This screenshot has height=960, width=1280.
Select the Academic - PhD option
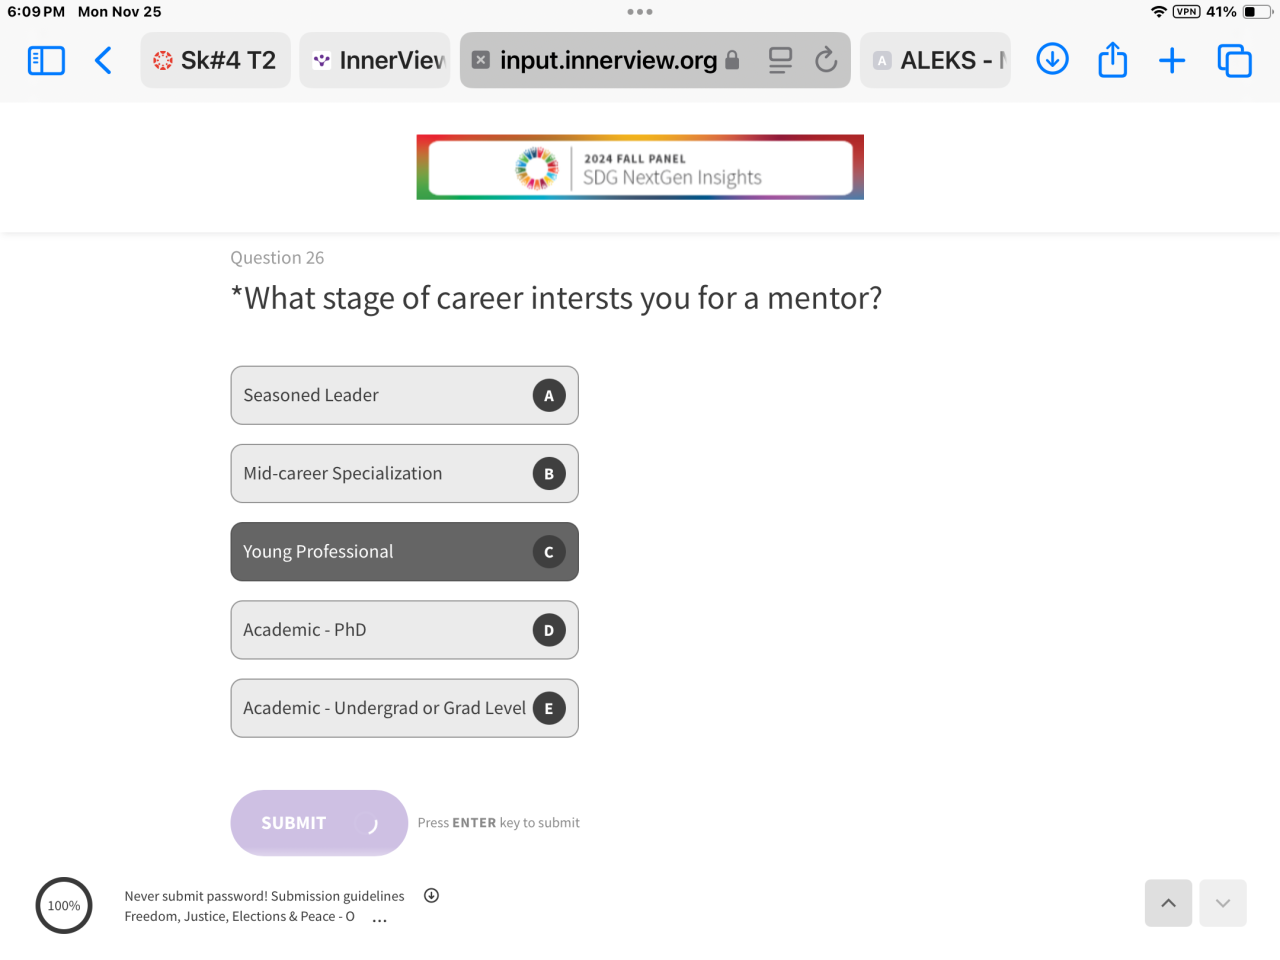pos(404,630)
